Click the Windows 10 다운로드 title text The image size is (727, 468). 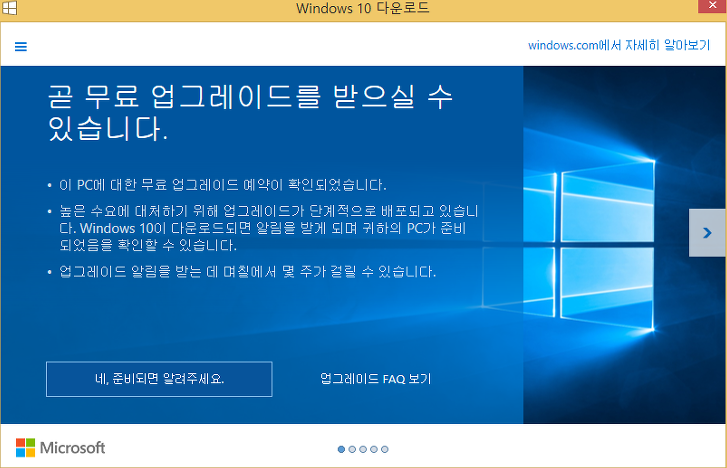(x=363, y=8)
